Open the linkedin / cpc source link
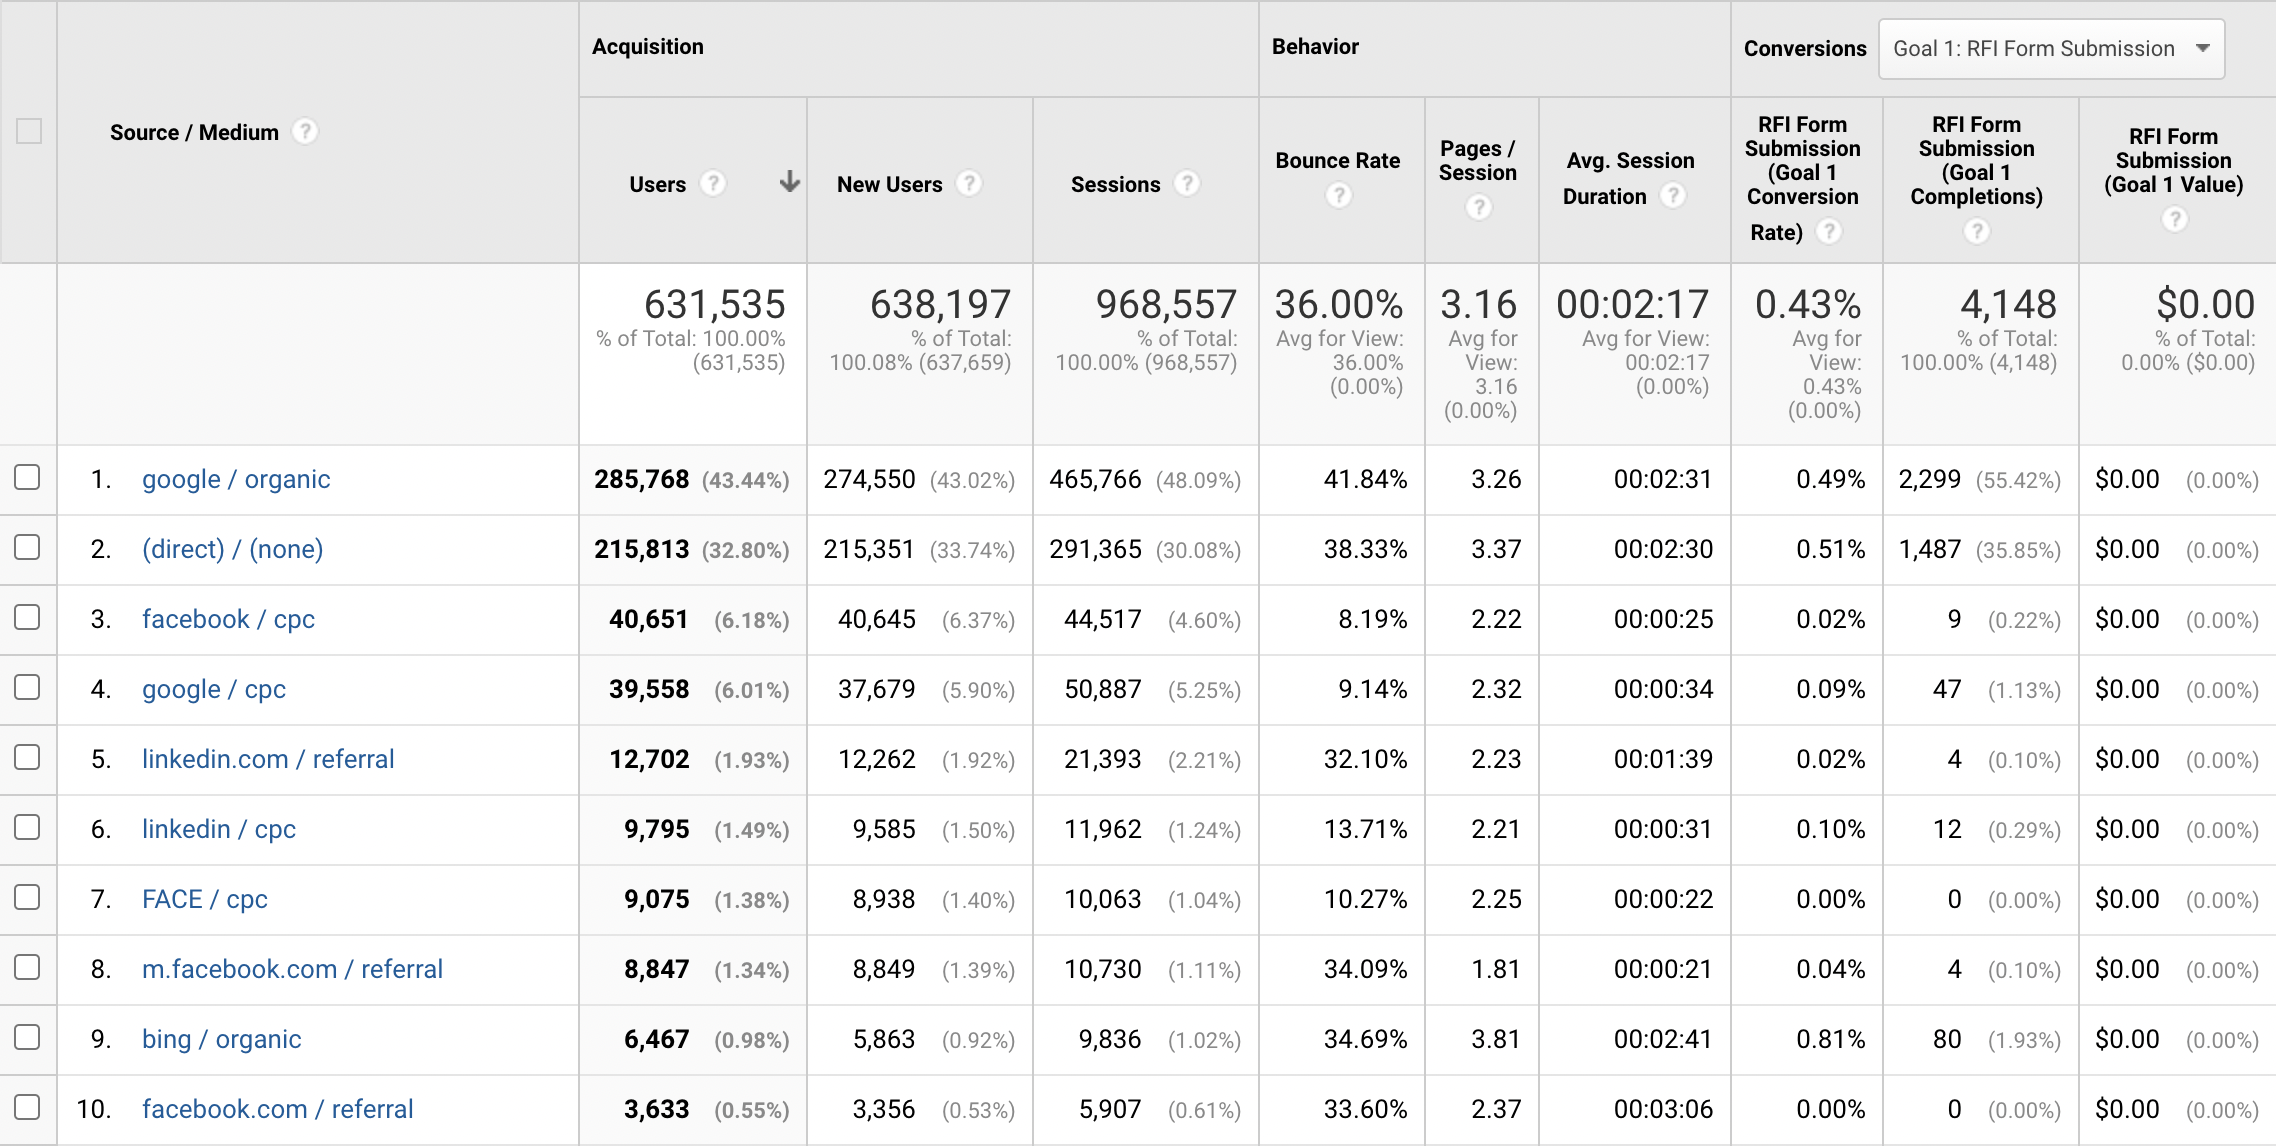Image resolution: width=2276 pixels, height=1146 pixels. 219,829
